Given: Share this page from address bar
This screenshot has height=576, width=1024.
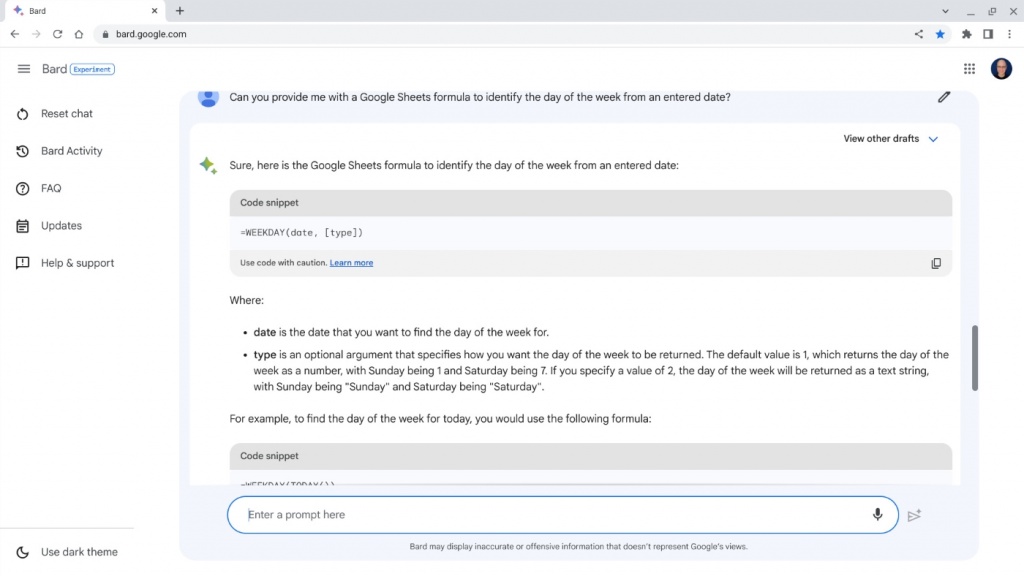Looking at the screenshot, I should (x=919, y=34).
